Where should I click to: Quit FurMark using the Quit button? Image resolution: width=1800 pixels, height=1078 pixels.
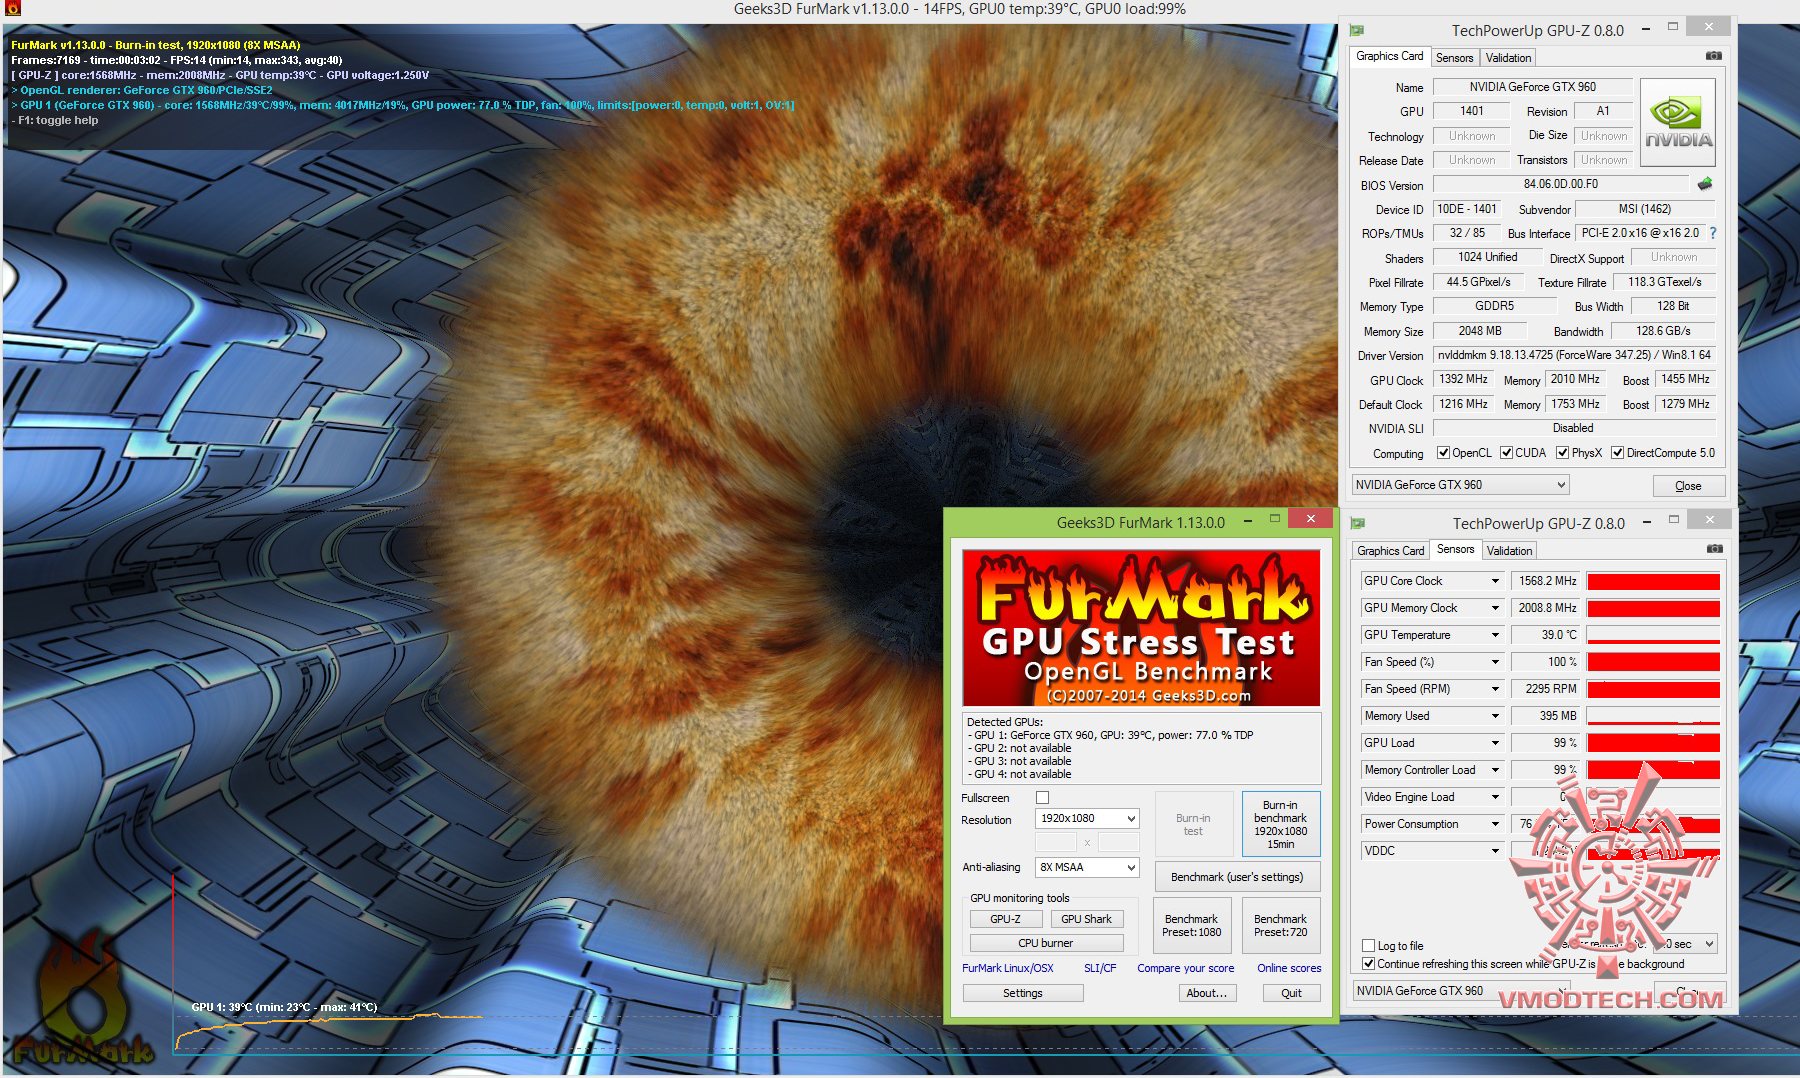(1291, 993)
